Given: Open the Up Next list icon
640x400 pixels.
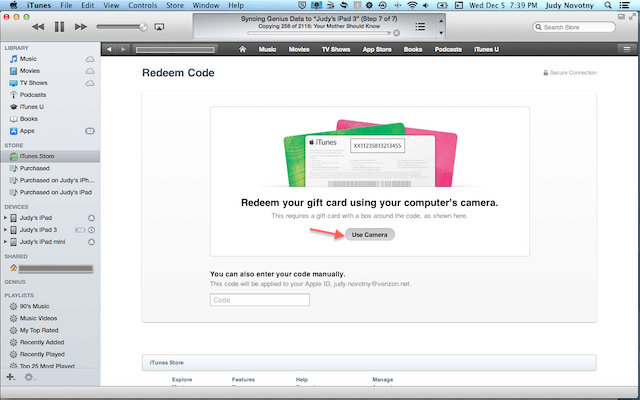Looking at the screenshot, I should click(x=420, y=27).
